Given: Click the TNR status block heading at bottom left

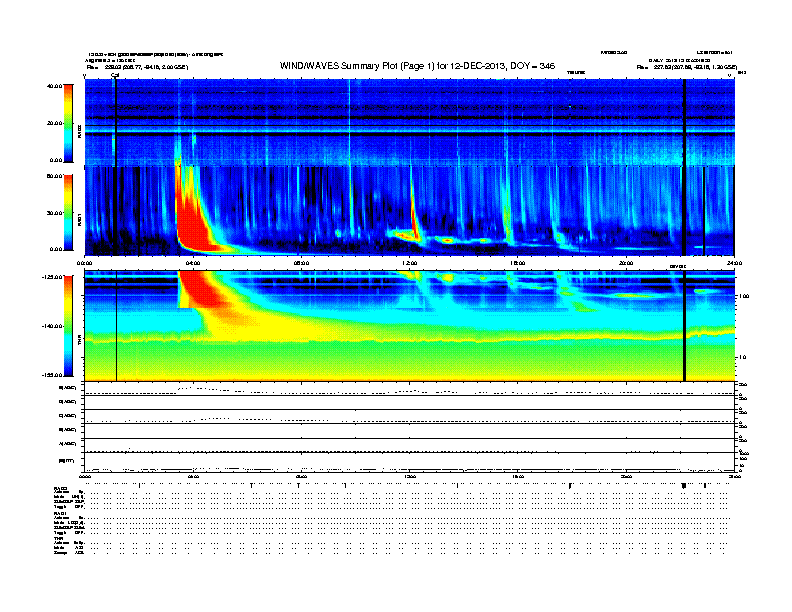Looking at the screenshot, I should tap(58, 538).
